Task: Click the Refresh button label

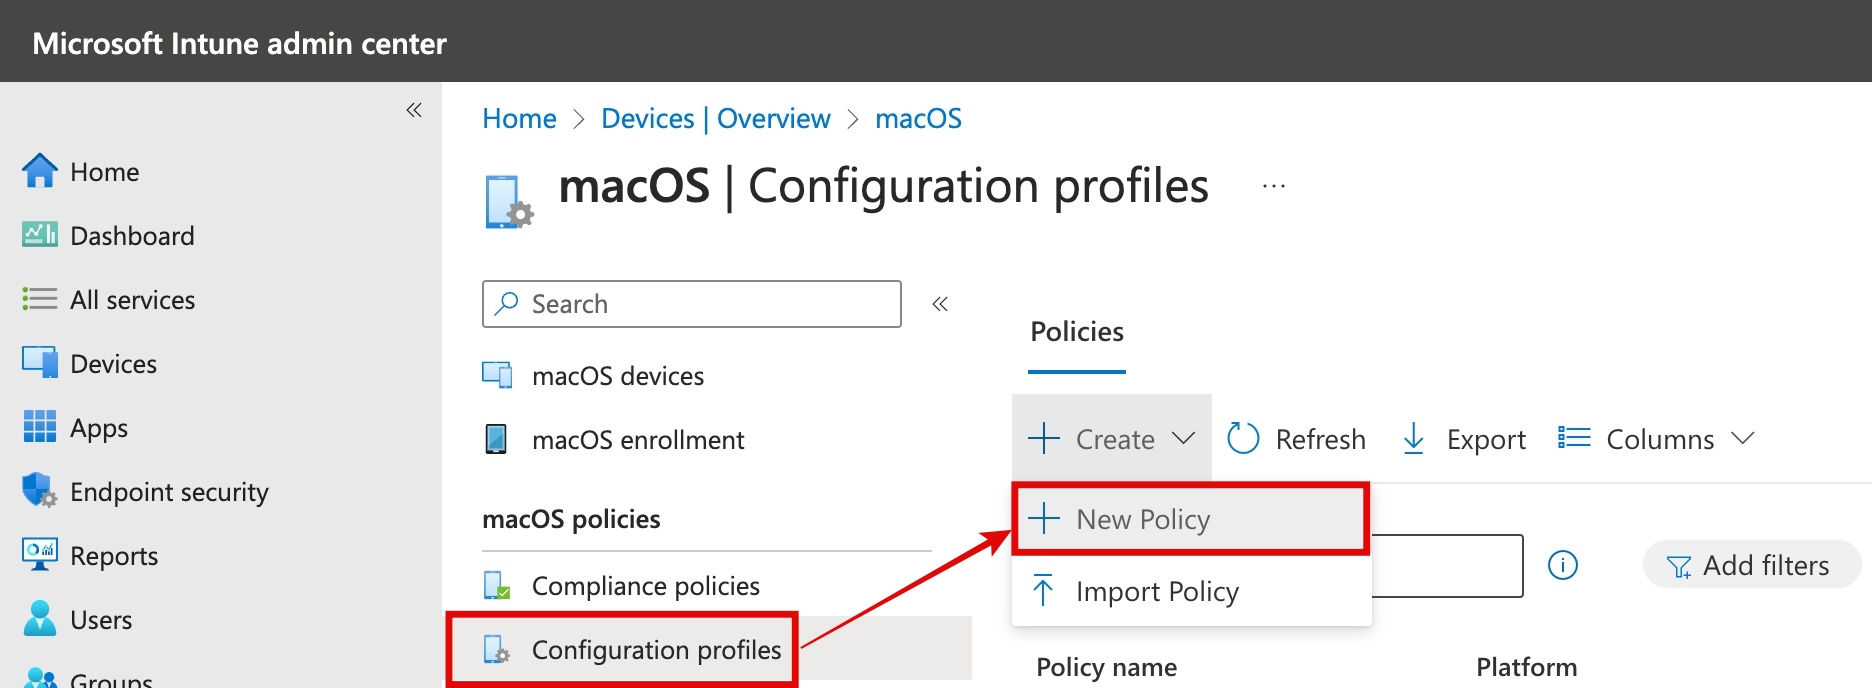Action: pyautogui.click(x=1320, y=439)
